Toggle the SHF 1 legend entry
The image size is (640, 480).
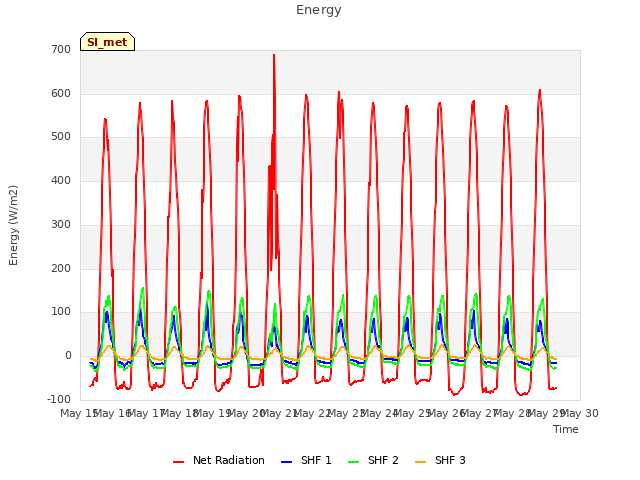(x=306, y=460)
